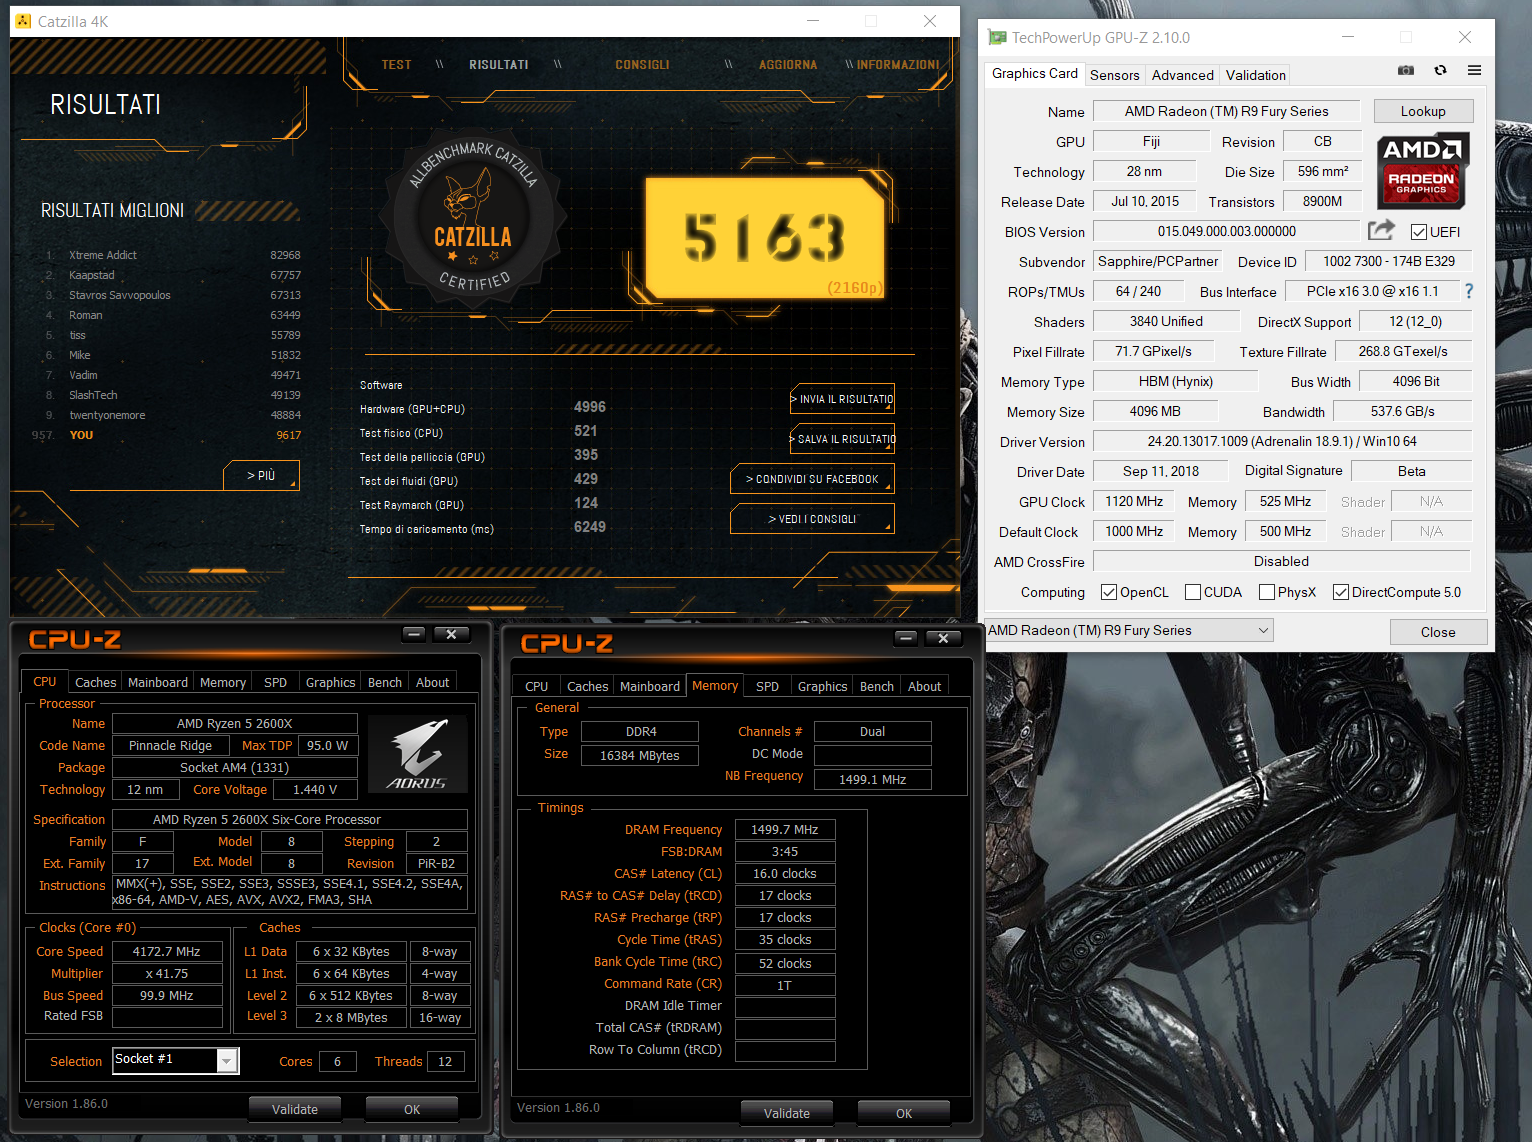Open the TEST tab in Catzilla
Screen dimensions: 1532x1142
click(396, 65)
